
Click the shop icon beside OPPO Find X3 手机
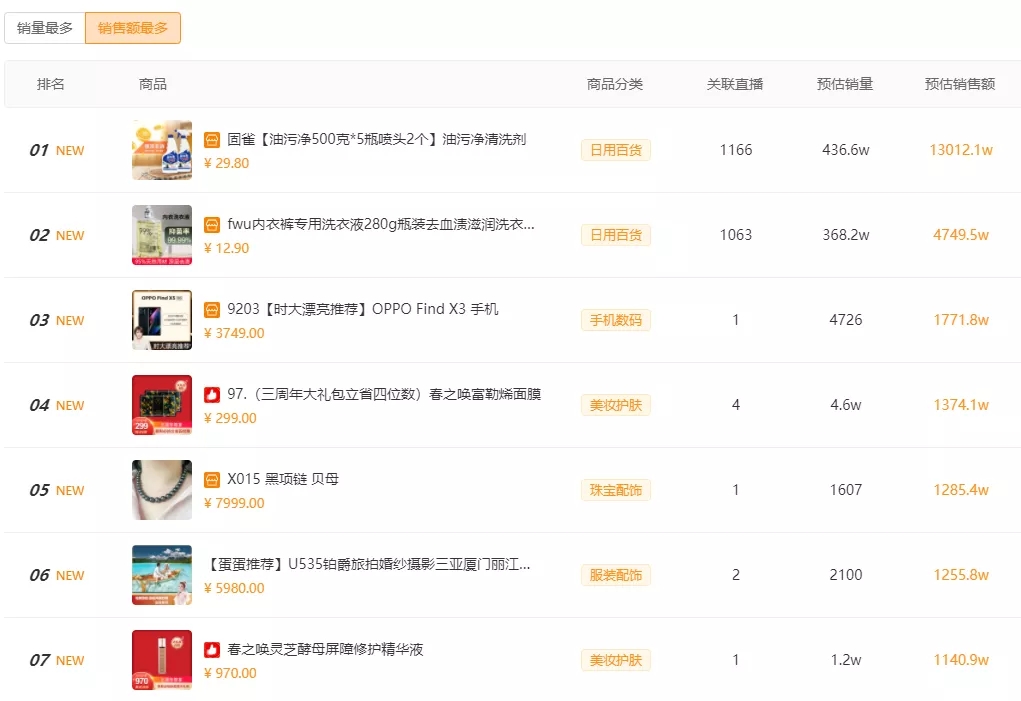(x=212, y=310)
